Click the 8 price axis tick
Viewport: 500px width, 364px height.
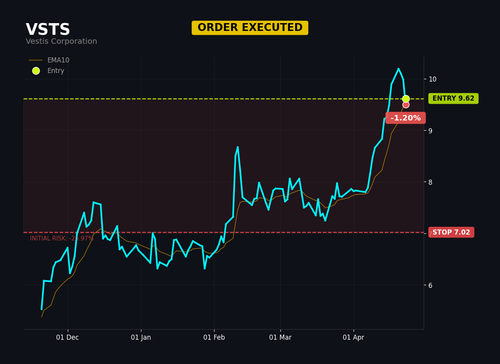coord(430,182)
